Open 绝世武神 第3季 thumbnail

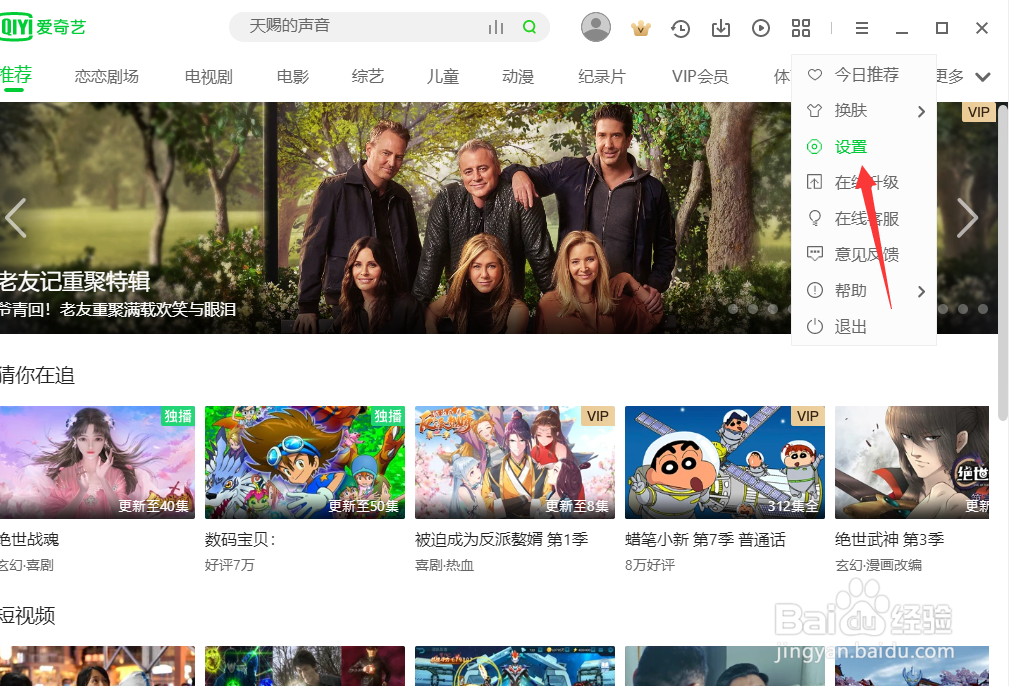pos(912,462)
